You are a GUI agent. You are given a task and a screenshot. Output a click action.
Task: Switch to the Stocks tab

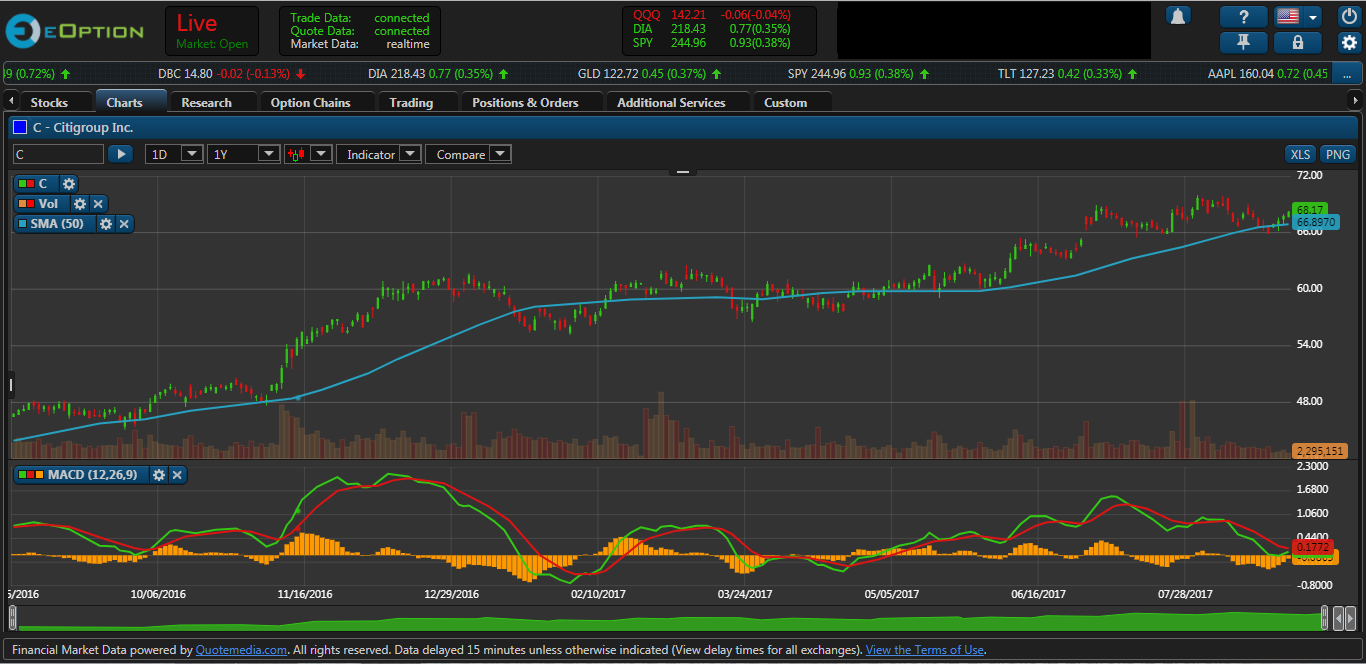(x=49, y=102)
